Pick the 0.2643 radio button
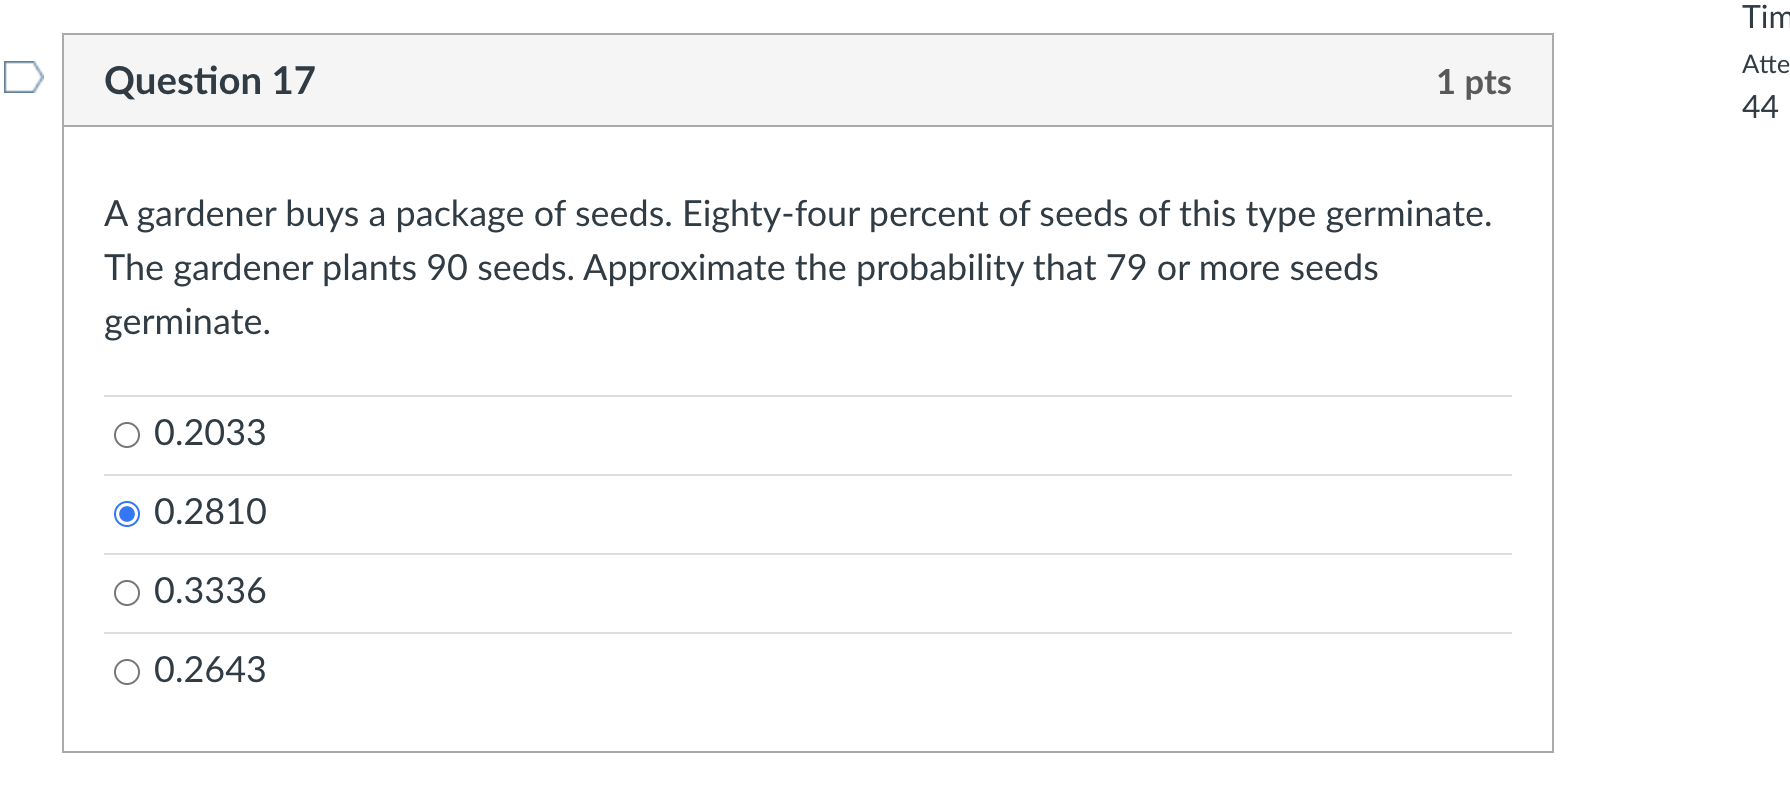Image resolution: width=1790 pixels, height=798 pixels. coord(127,672)
